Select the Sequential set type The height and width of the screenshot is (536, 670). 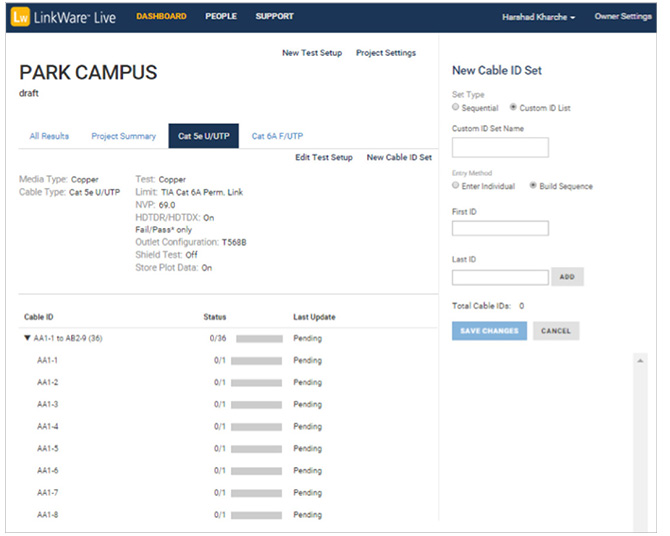[x=456, y=107]
